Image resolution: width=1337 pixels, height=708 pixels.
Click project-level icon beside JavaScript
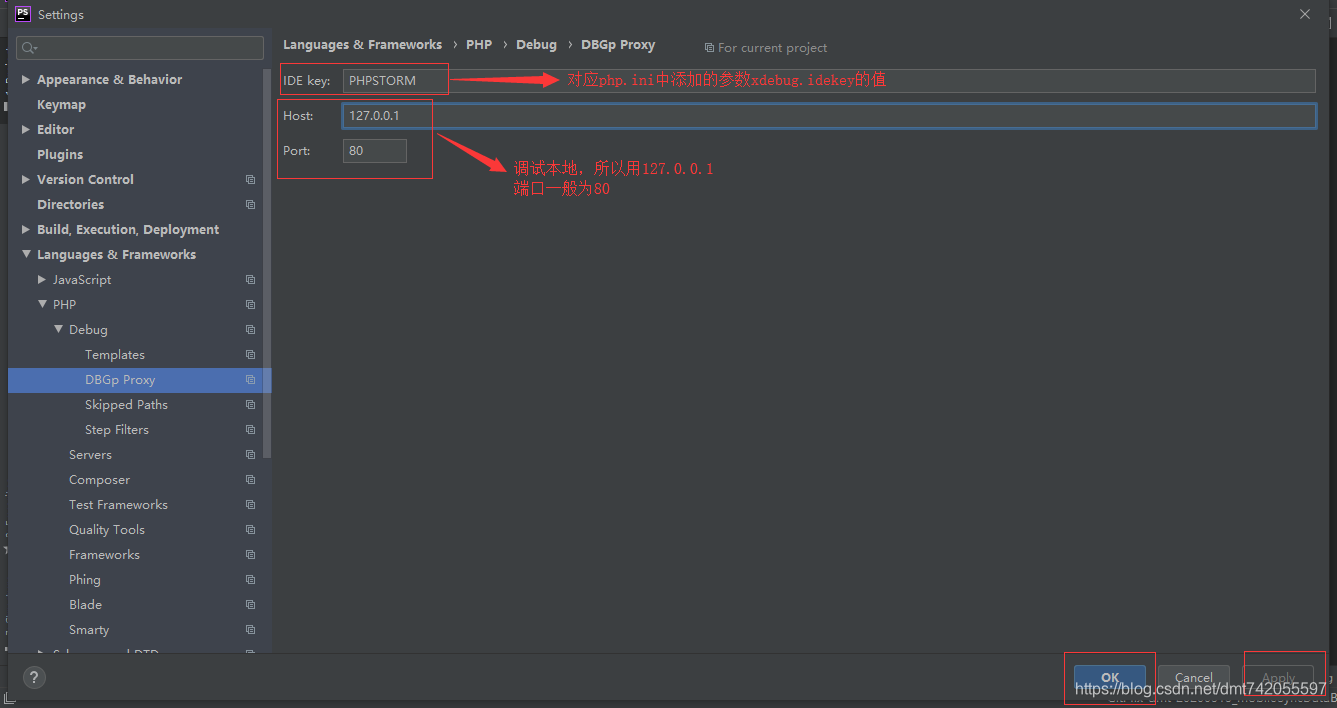(x=250, y=280)
